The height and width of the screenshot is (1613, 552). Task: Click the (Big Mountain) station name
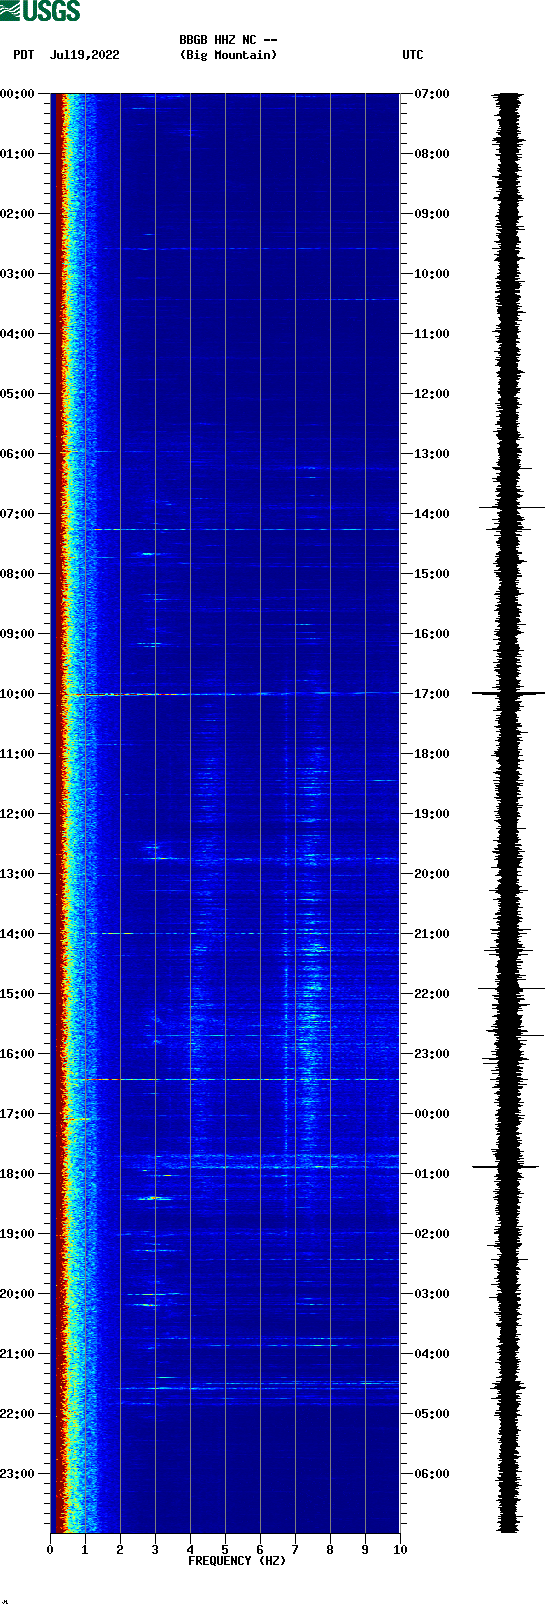[228, 55]
